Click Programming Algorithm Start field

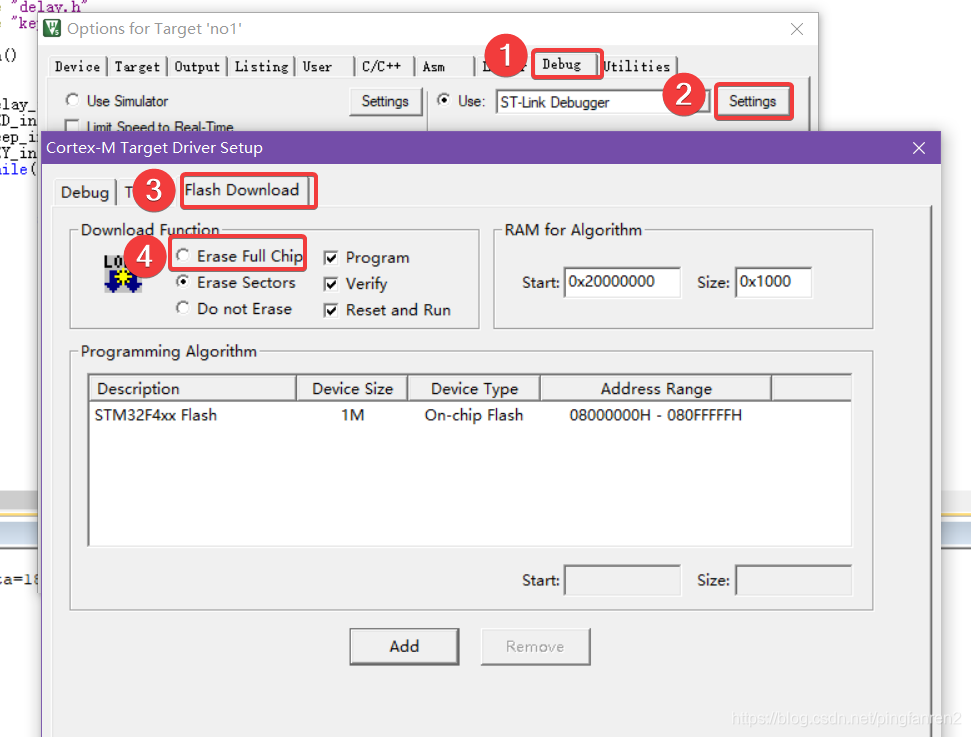click(622, 580)
